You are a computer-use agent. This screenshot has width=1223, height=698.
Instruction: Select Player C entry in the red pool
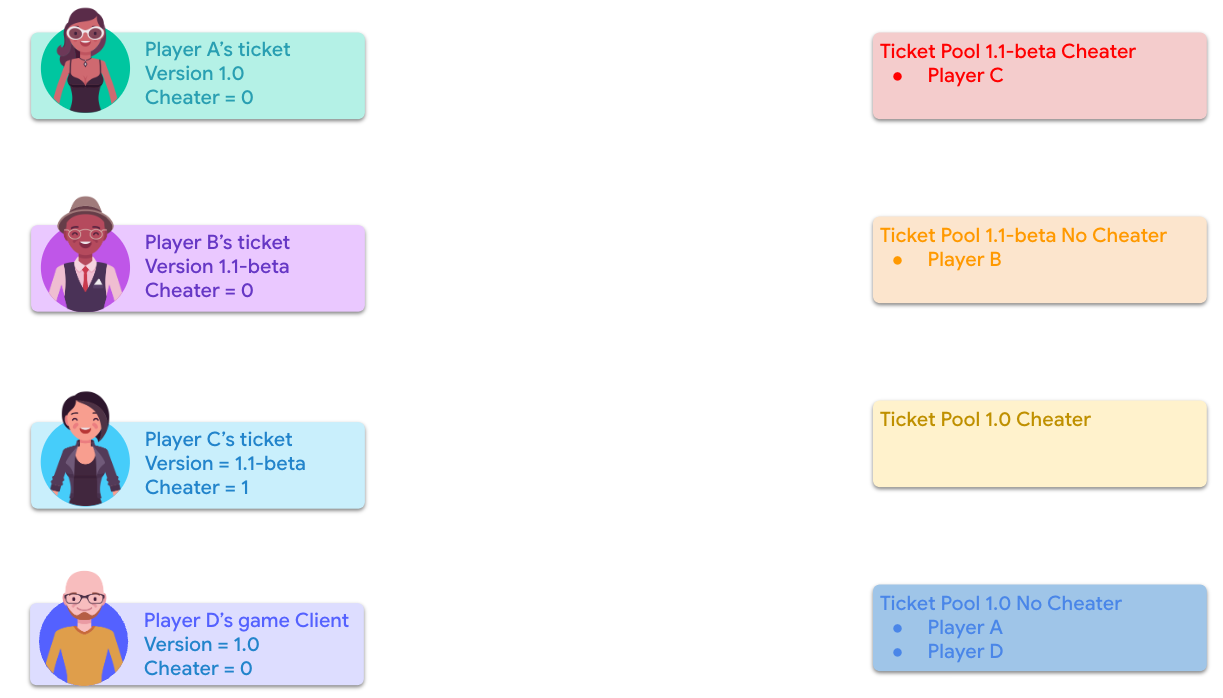965,76
